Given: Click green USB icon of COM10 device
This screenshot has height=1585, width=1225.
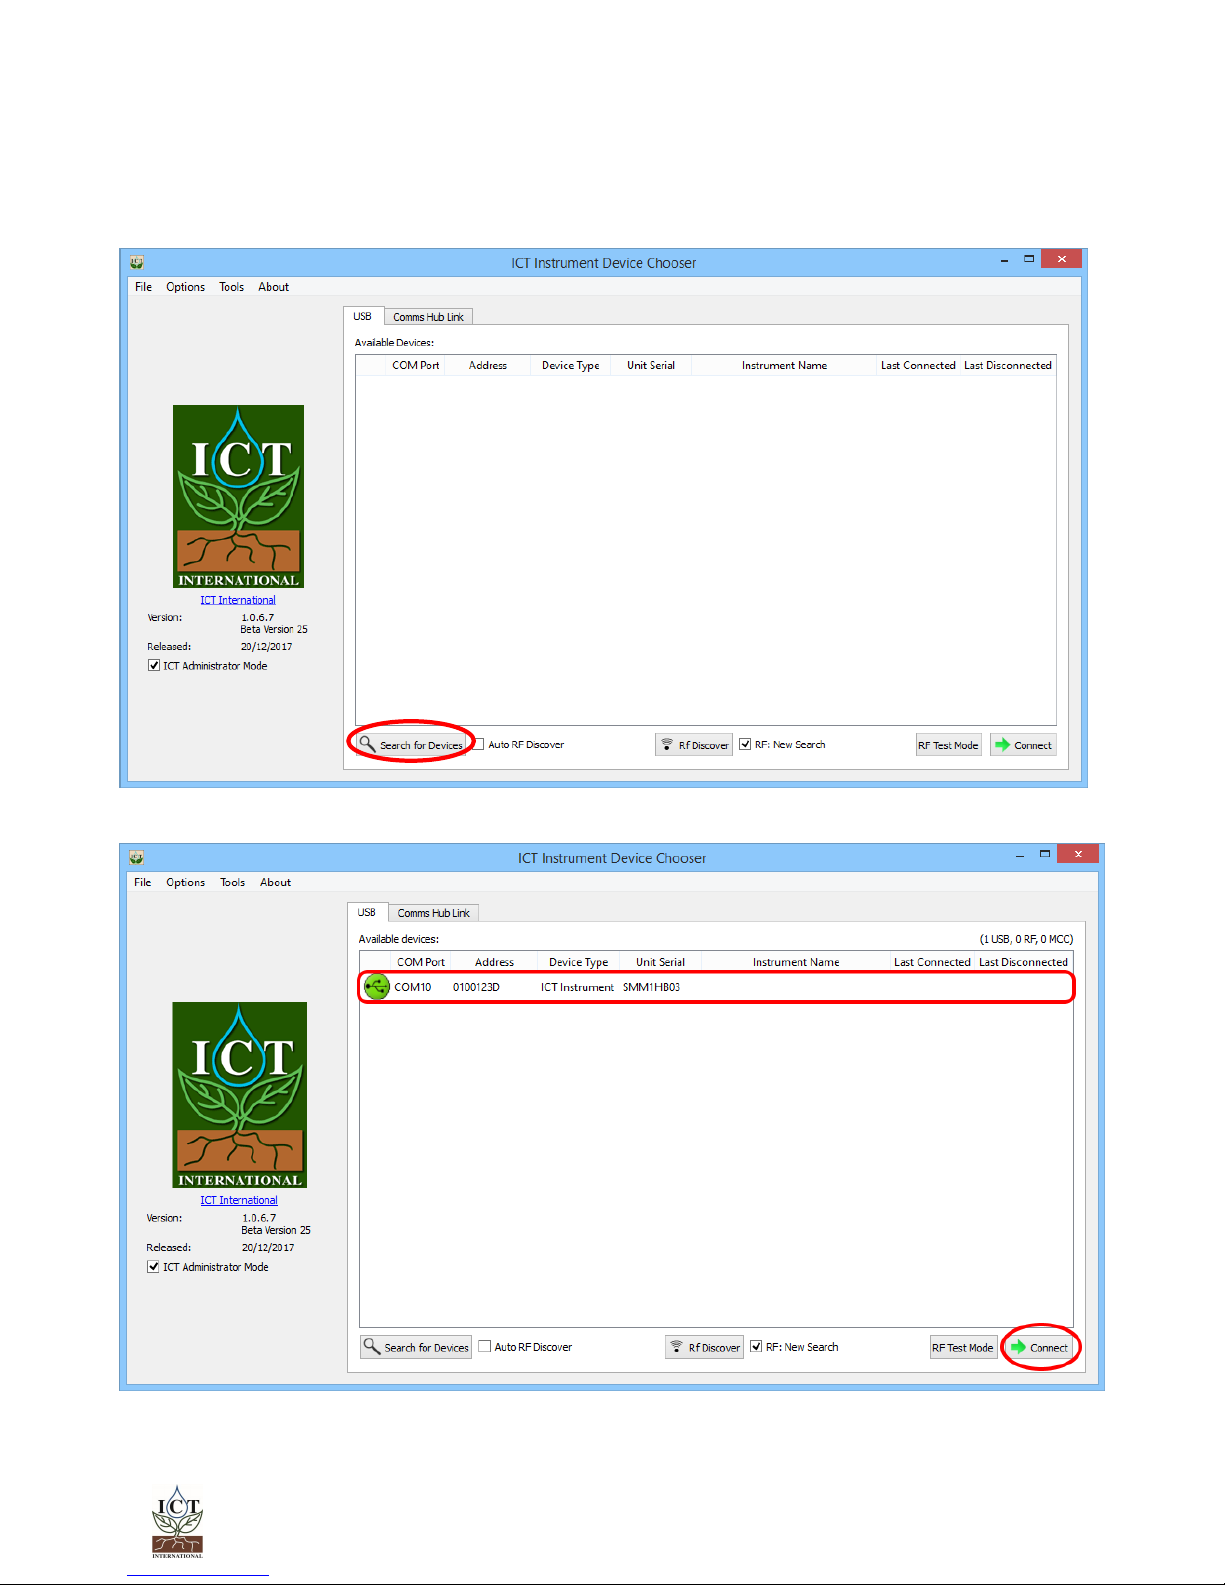Looking at the screenshot, I should click(x=376, y=987).
